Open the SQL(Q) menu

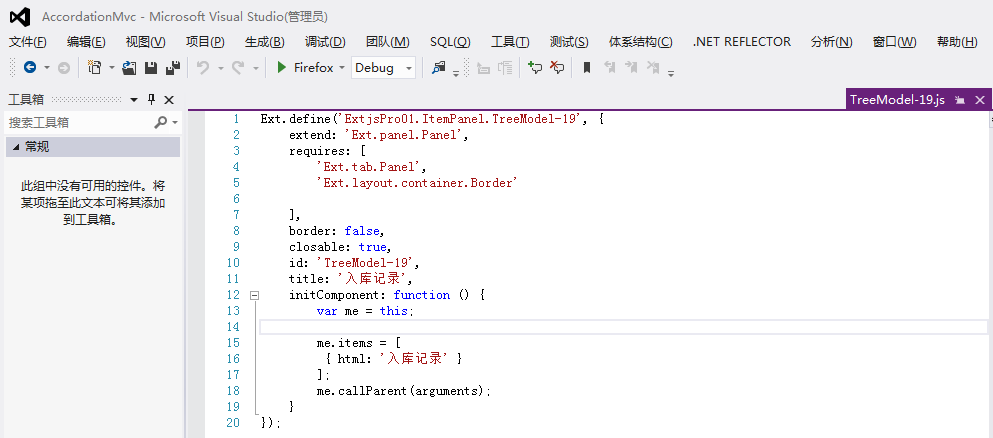tap(450, 42)
